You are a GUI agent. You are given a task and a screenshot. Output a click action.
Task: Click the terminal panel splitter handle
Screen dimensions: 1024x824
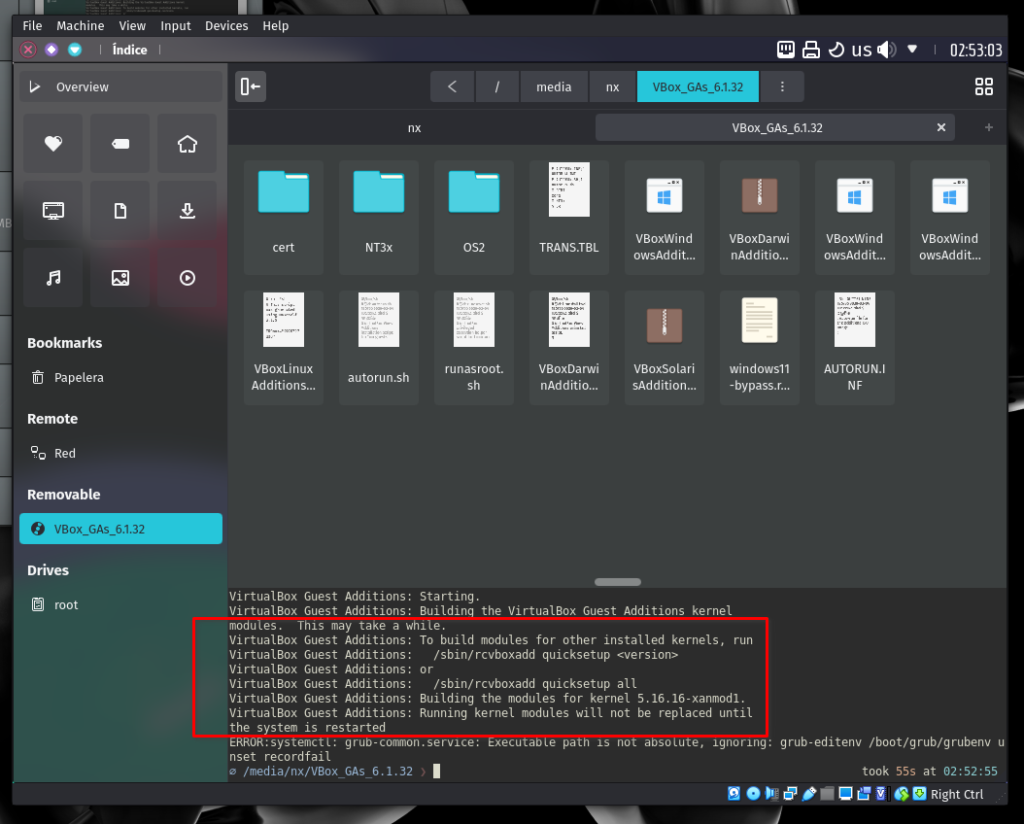point(618,582)
